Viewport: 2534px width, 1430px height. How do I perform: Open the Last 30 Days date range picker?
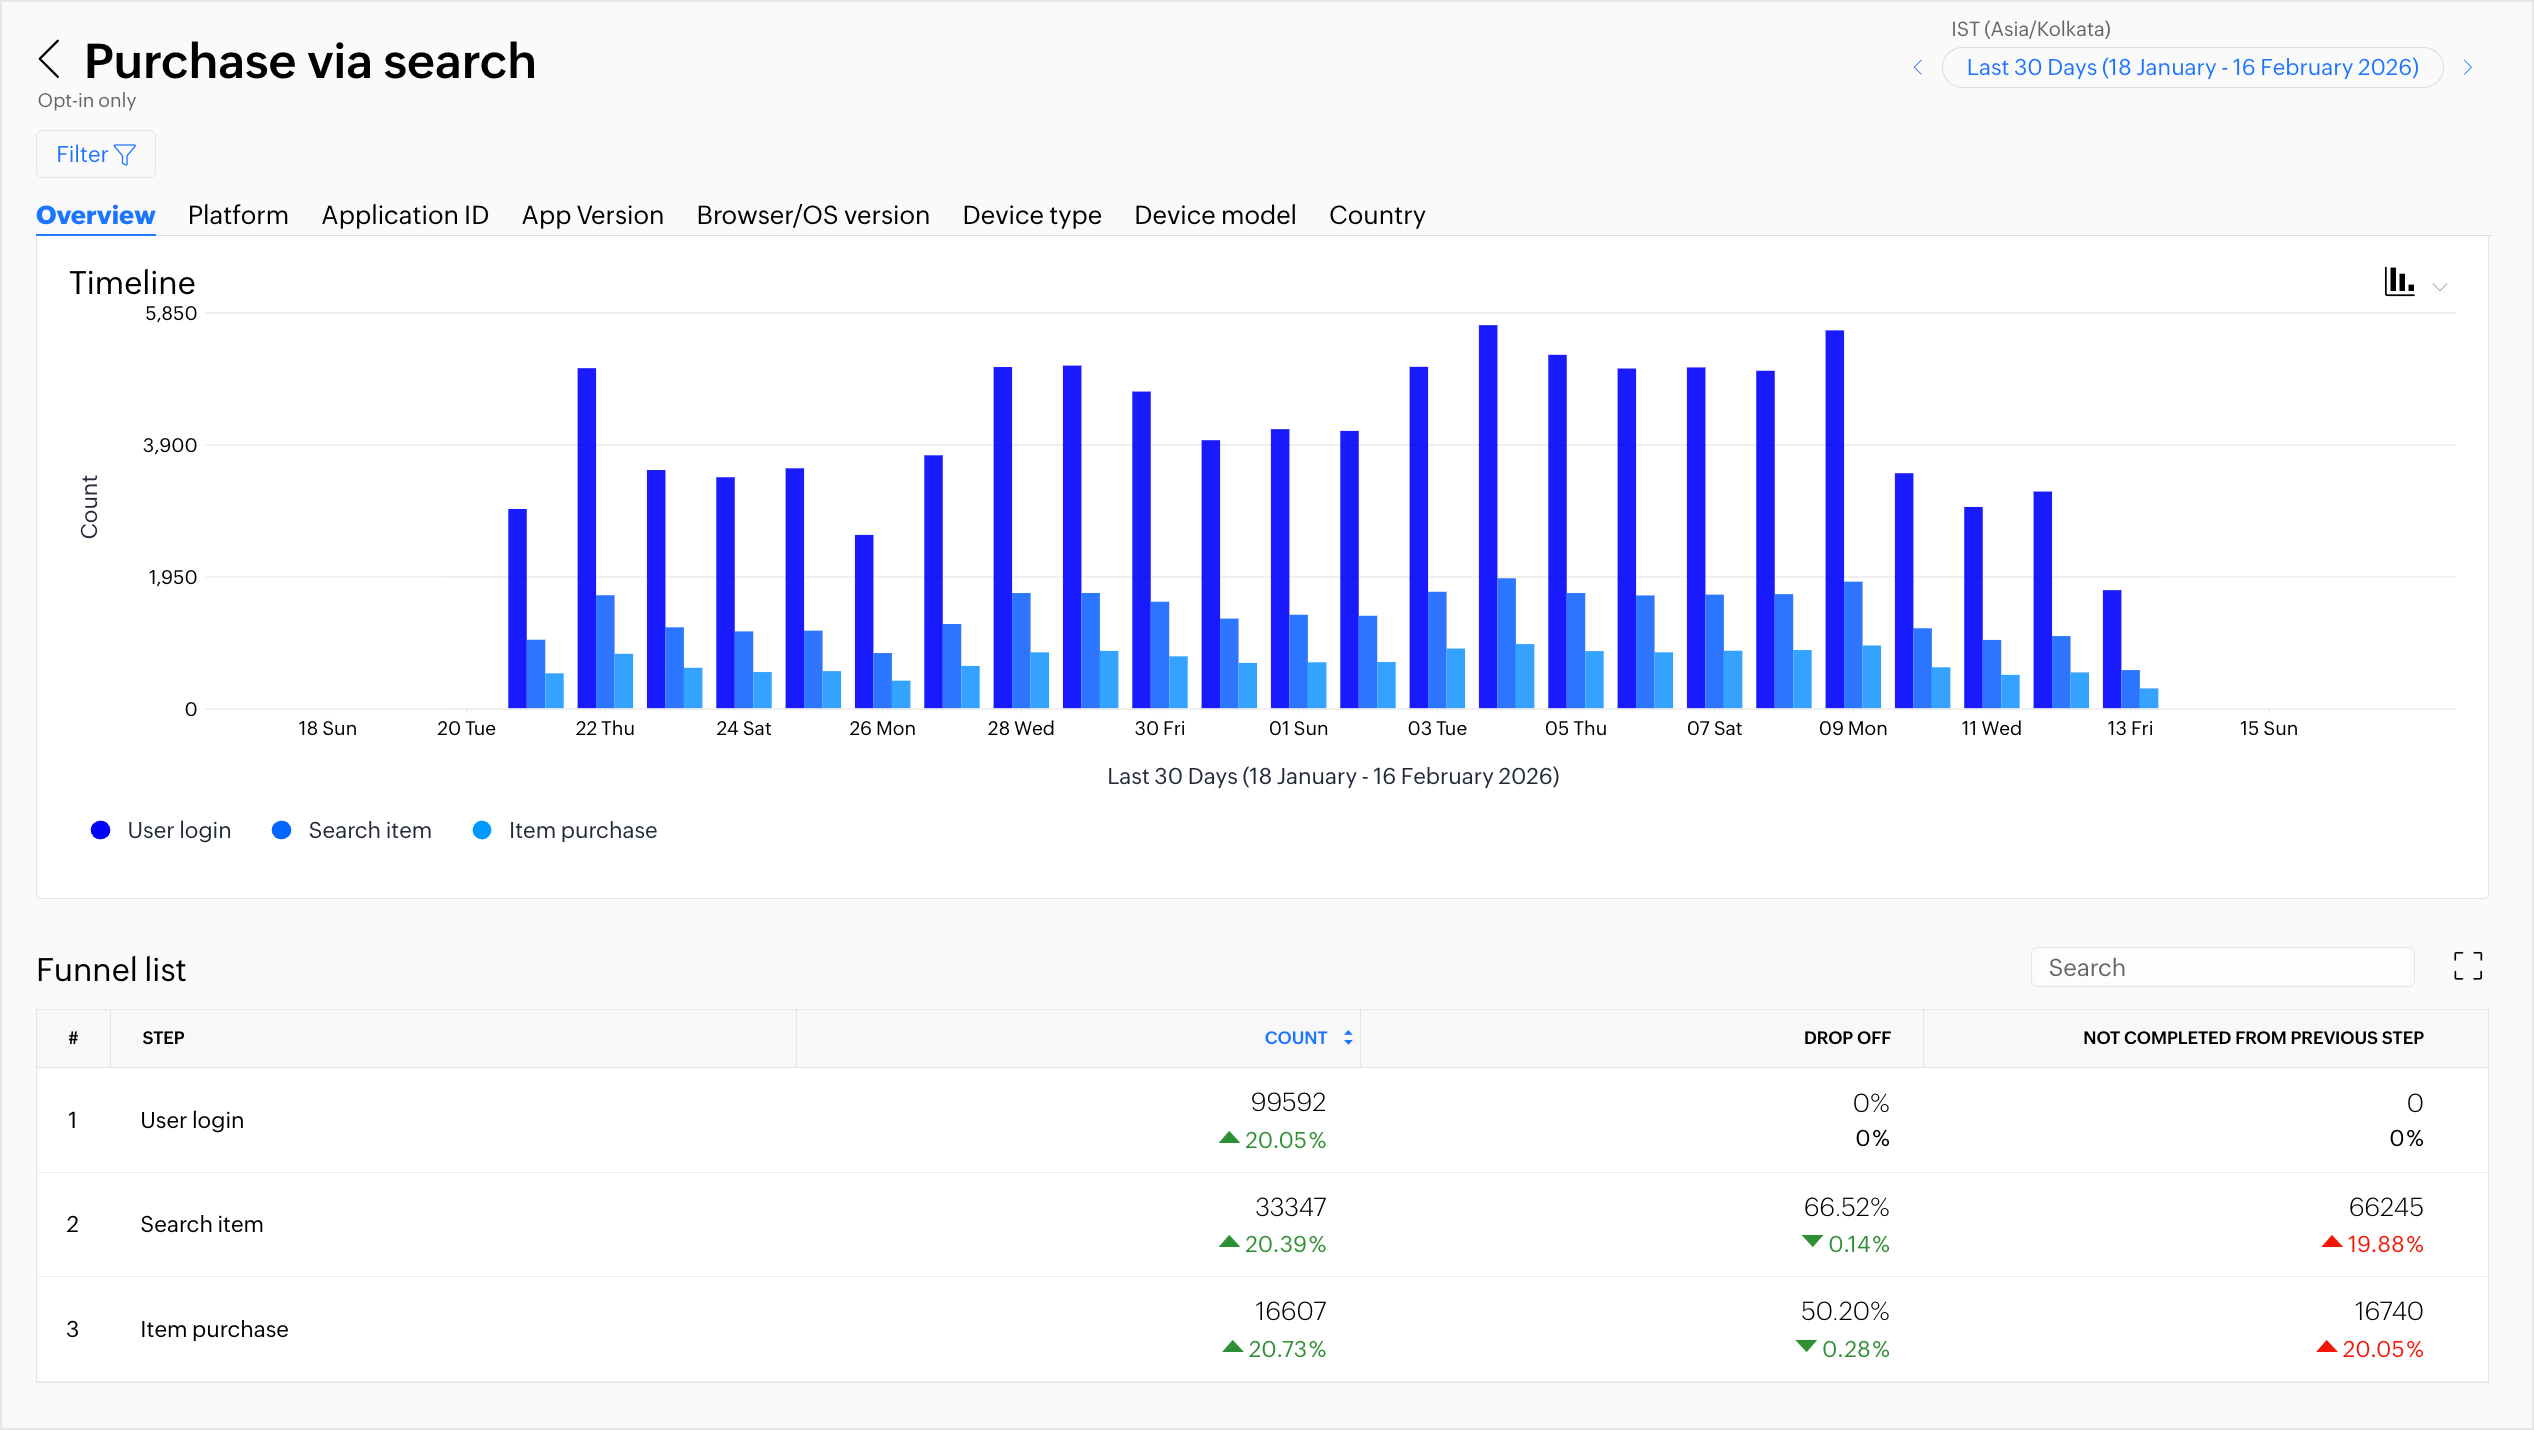click(x=2192, y=67)
